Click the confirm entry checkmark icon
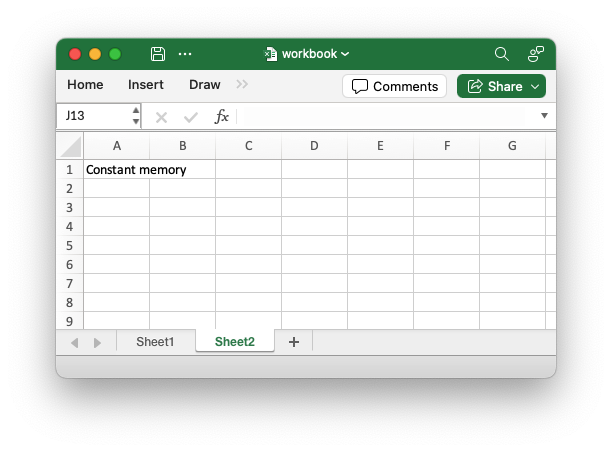 [191, 117]
